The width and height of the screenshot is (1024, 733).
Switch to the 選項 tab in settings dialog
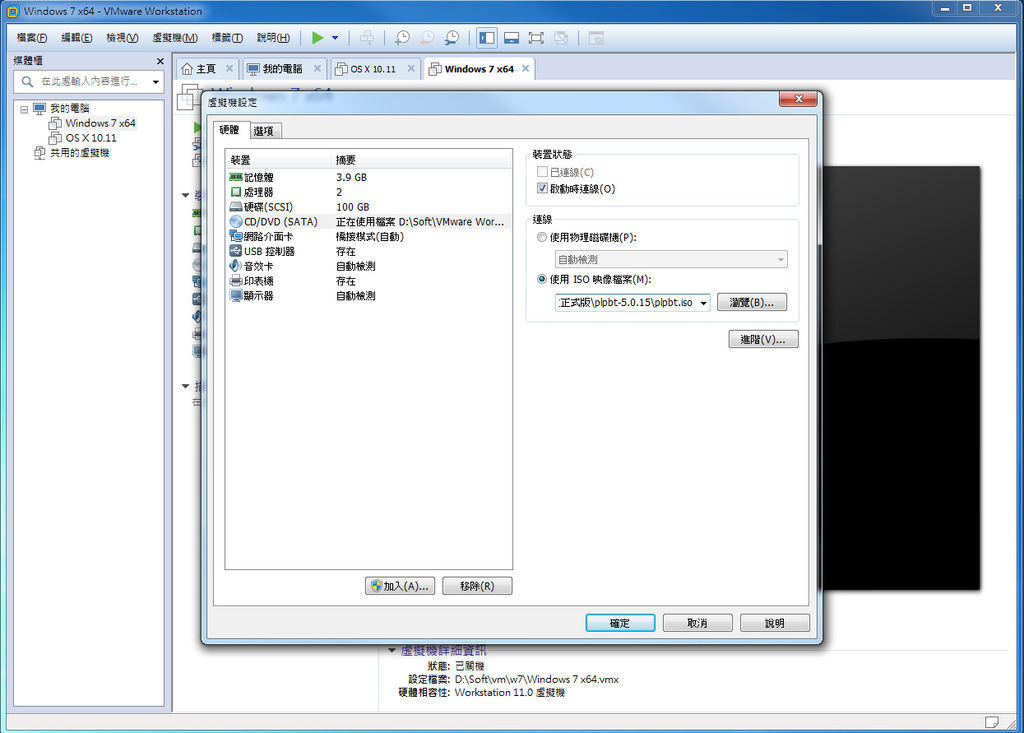[264, 131]
